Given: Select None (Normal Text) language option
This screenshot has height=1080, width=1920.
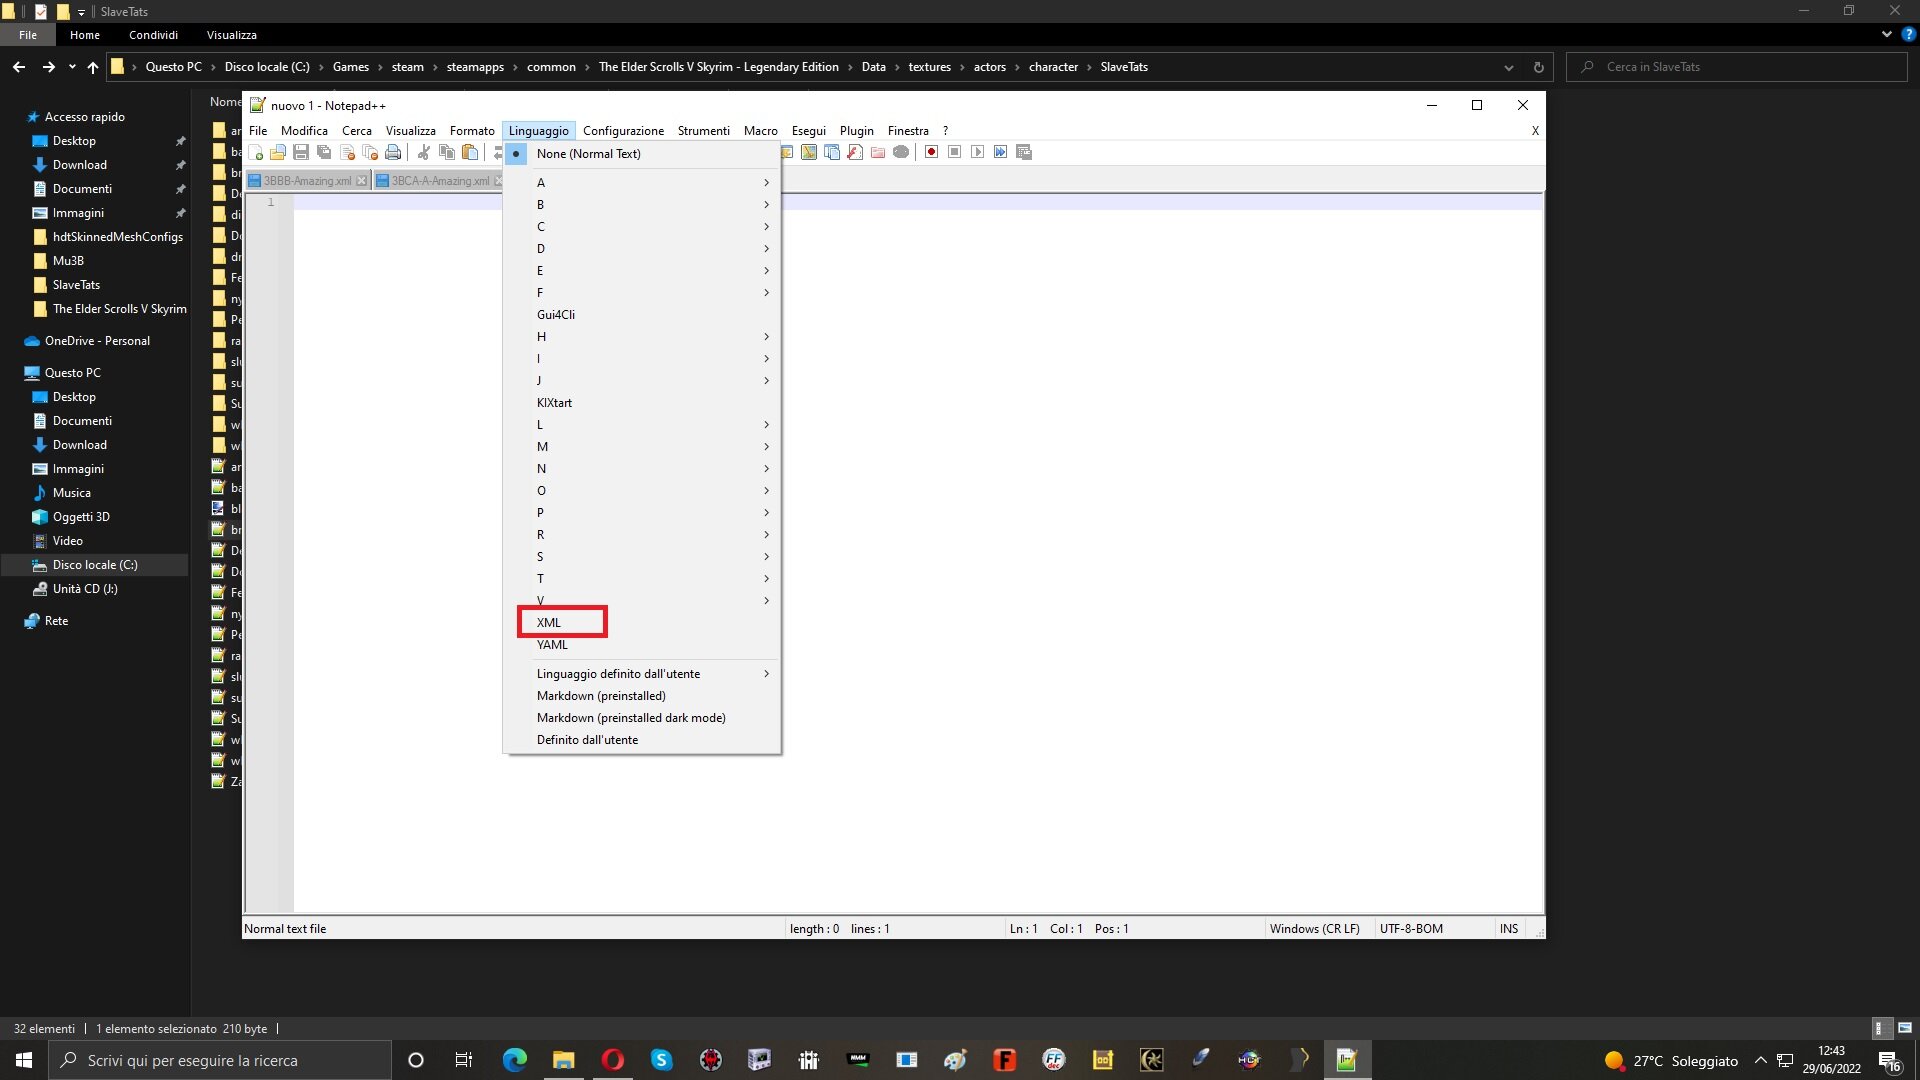Looking at the screenshot, I should pyautogui.click(x=642, y=154).
